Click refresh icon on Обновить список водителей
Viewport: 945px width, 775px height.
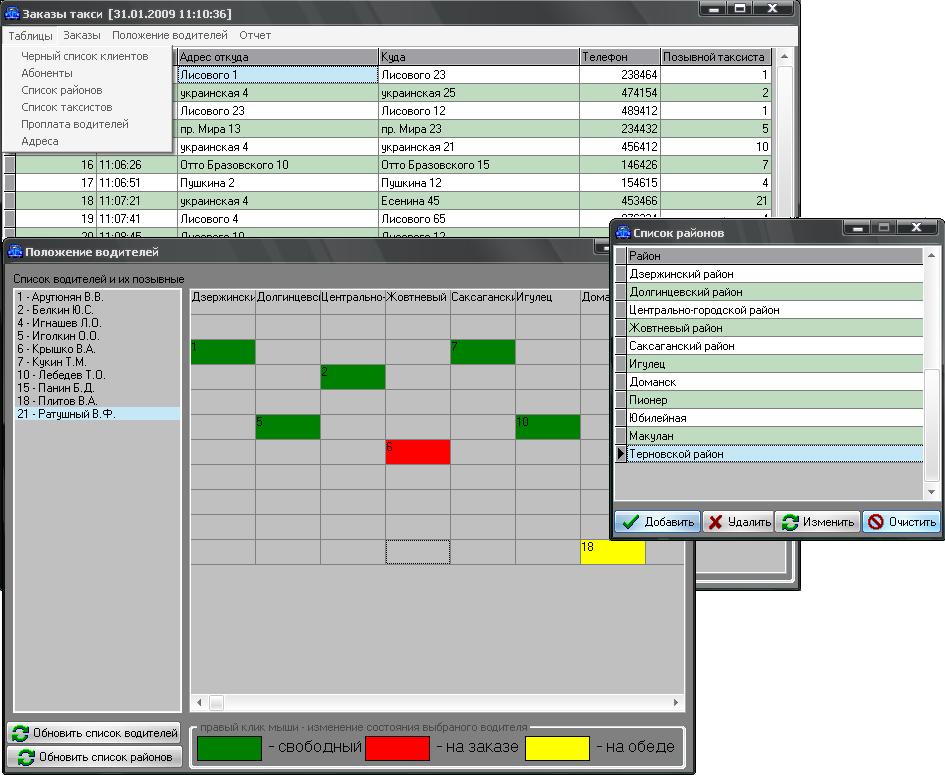pos(20,733)
